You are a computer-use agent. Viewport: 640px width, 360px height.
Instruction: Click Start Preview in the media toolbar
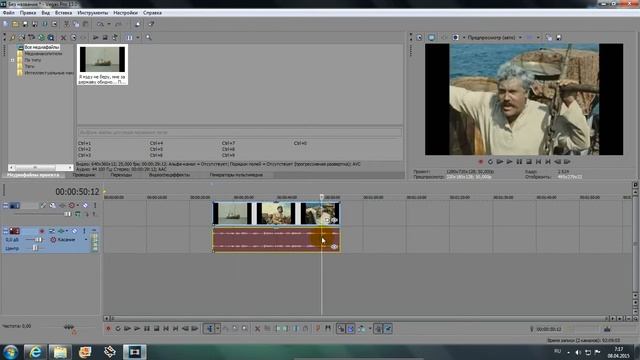[96, 38]
